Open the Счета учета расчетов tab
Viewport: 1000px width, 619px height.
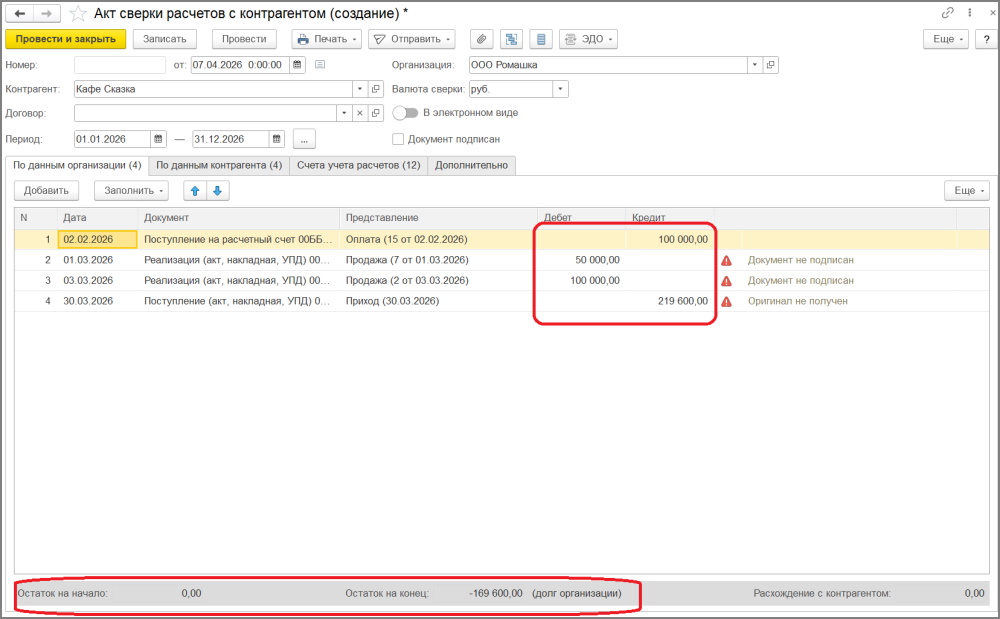(358, 165)
